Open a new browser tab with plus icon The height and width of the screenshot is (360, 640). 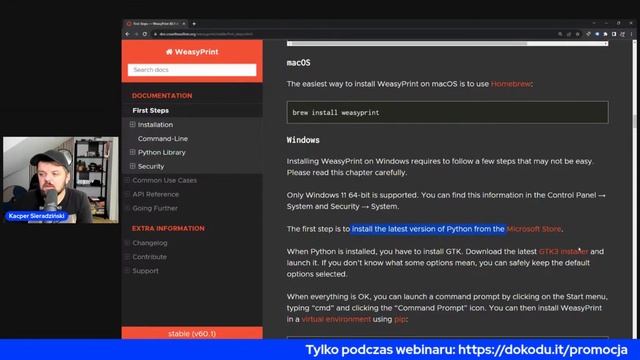tap(194, 24)
